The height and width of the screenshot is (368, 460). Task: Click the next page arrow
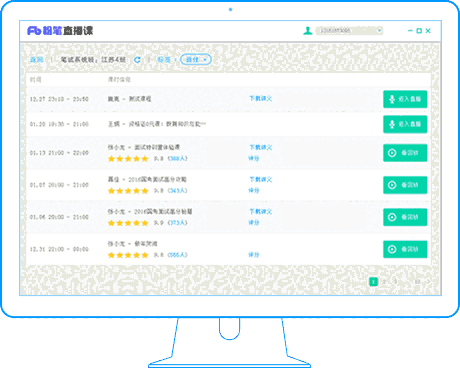[x=429, y=282]
